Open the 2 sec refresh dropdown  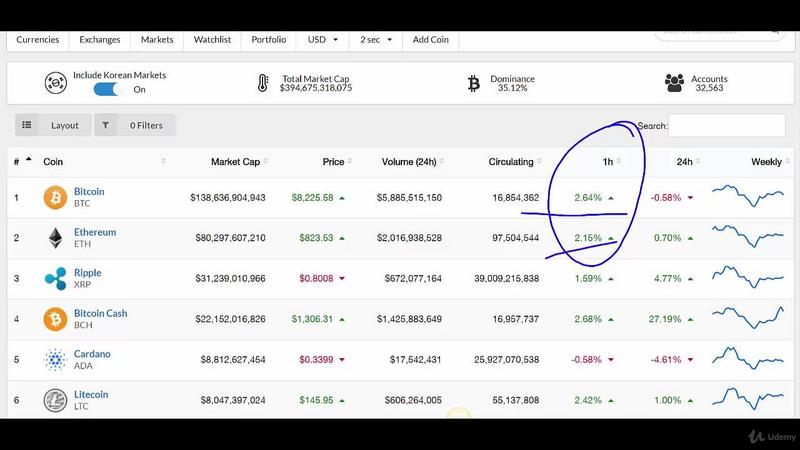[376, 39]
